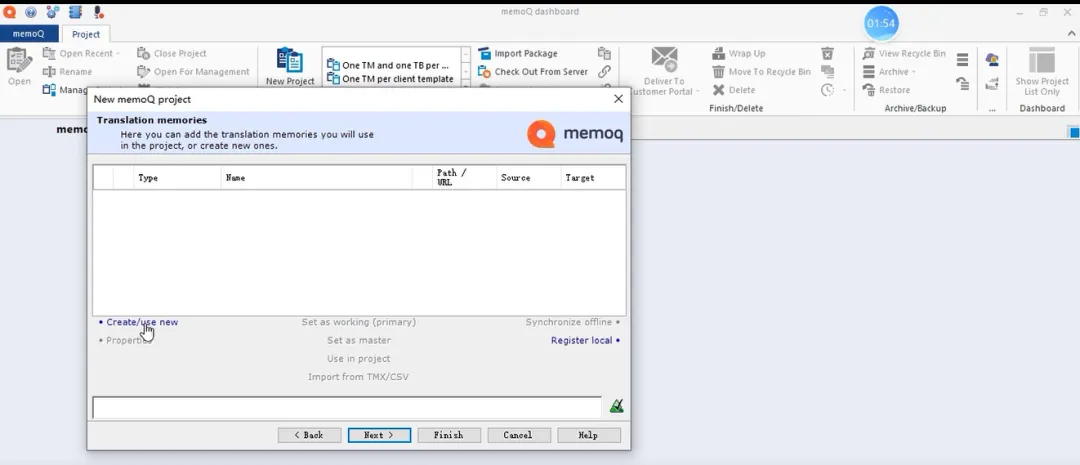This screenshot has height=465, width=1080.
Task: Click the Register local link
Action: pyautogui.click(x=582, y=341)
